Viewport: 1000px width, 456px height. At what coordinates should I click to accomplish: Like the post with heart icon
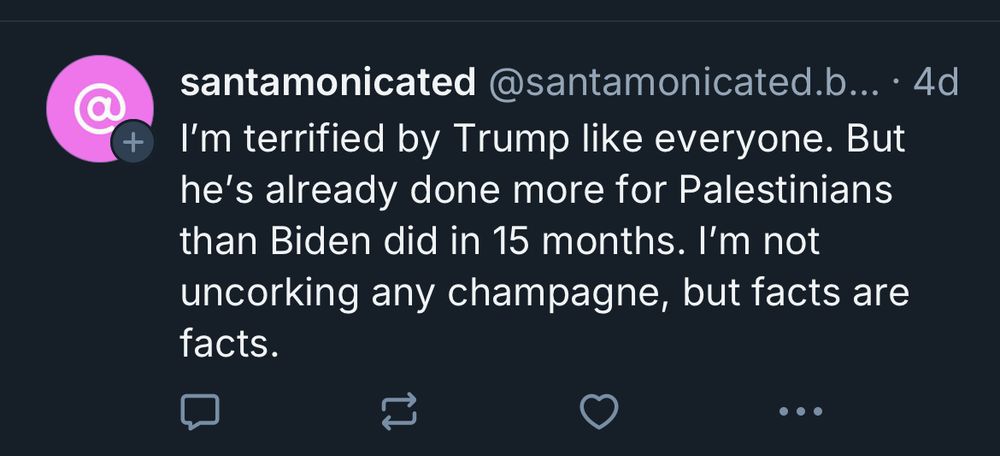tap(600, 410)
